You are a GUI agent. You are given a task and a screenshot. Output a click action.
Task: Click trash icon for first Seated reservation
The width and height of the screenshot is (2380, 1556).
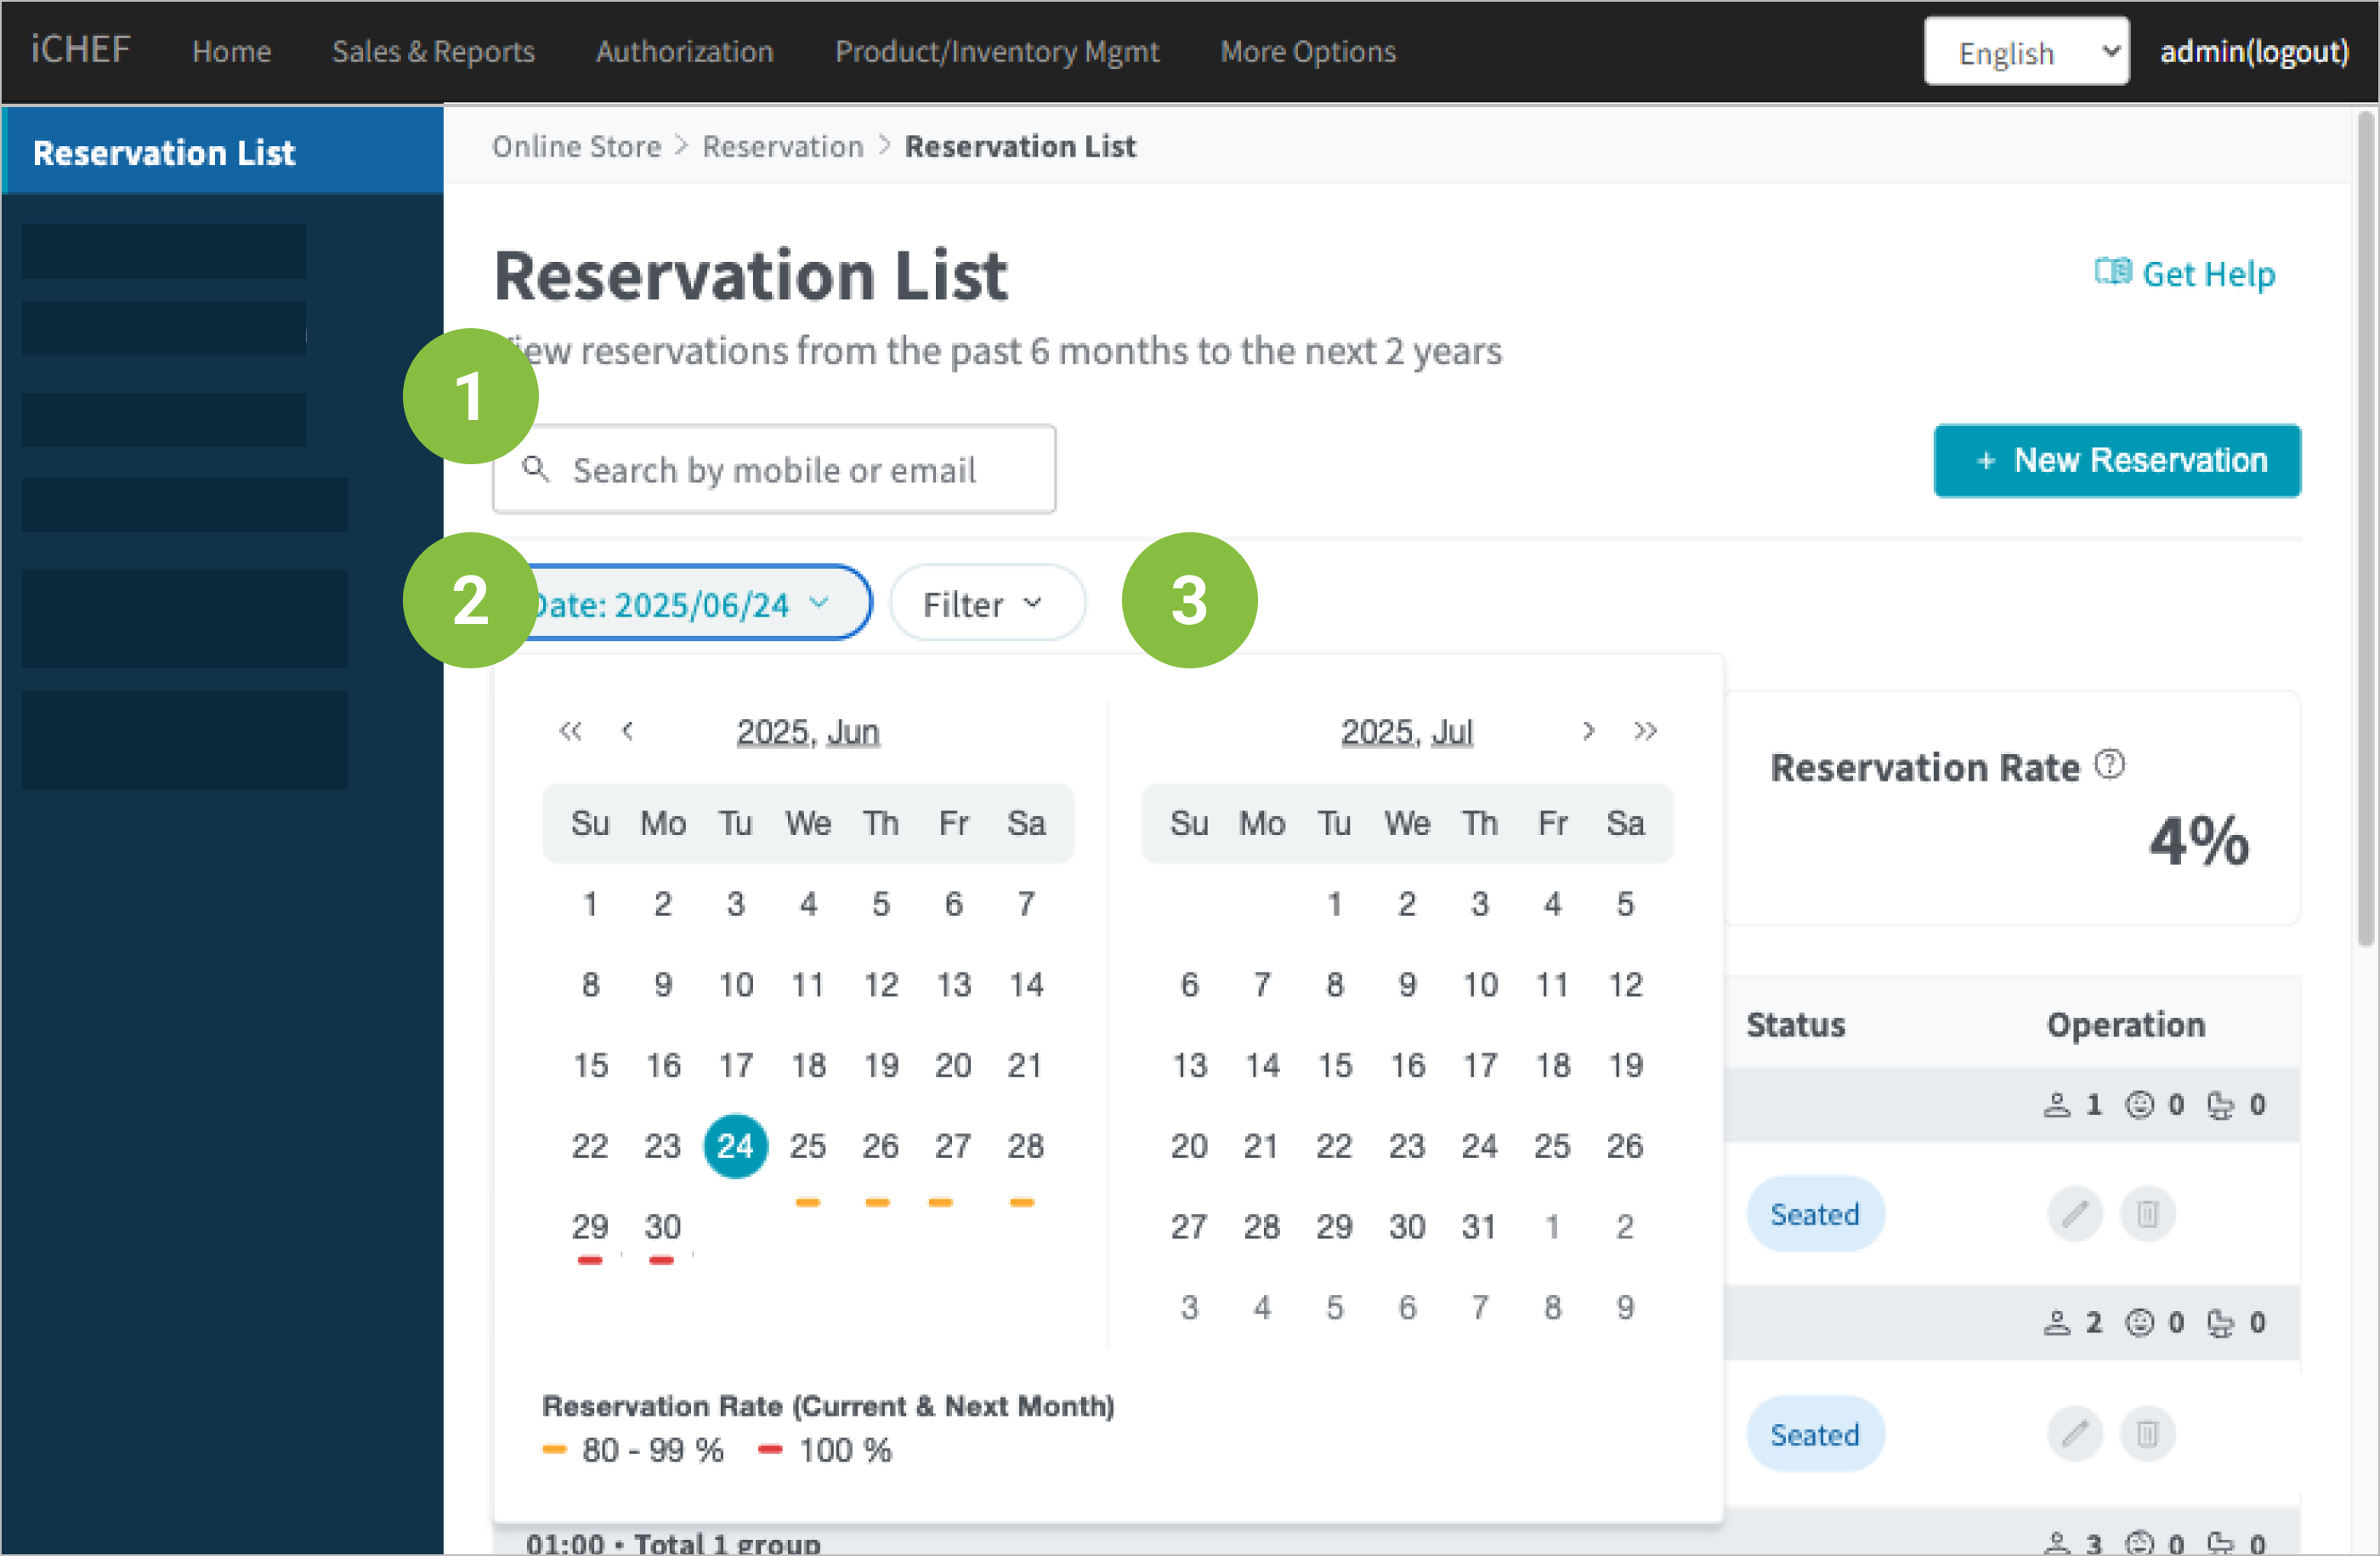[x=2147, y=1214]
